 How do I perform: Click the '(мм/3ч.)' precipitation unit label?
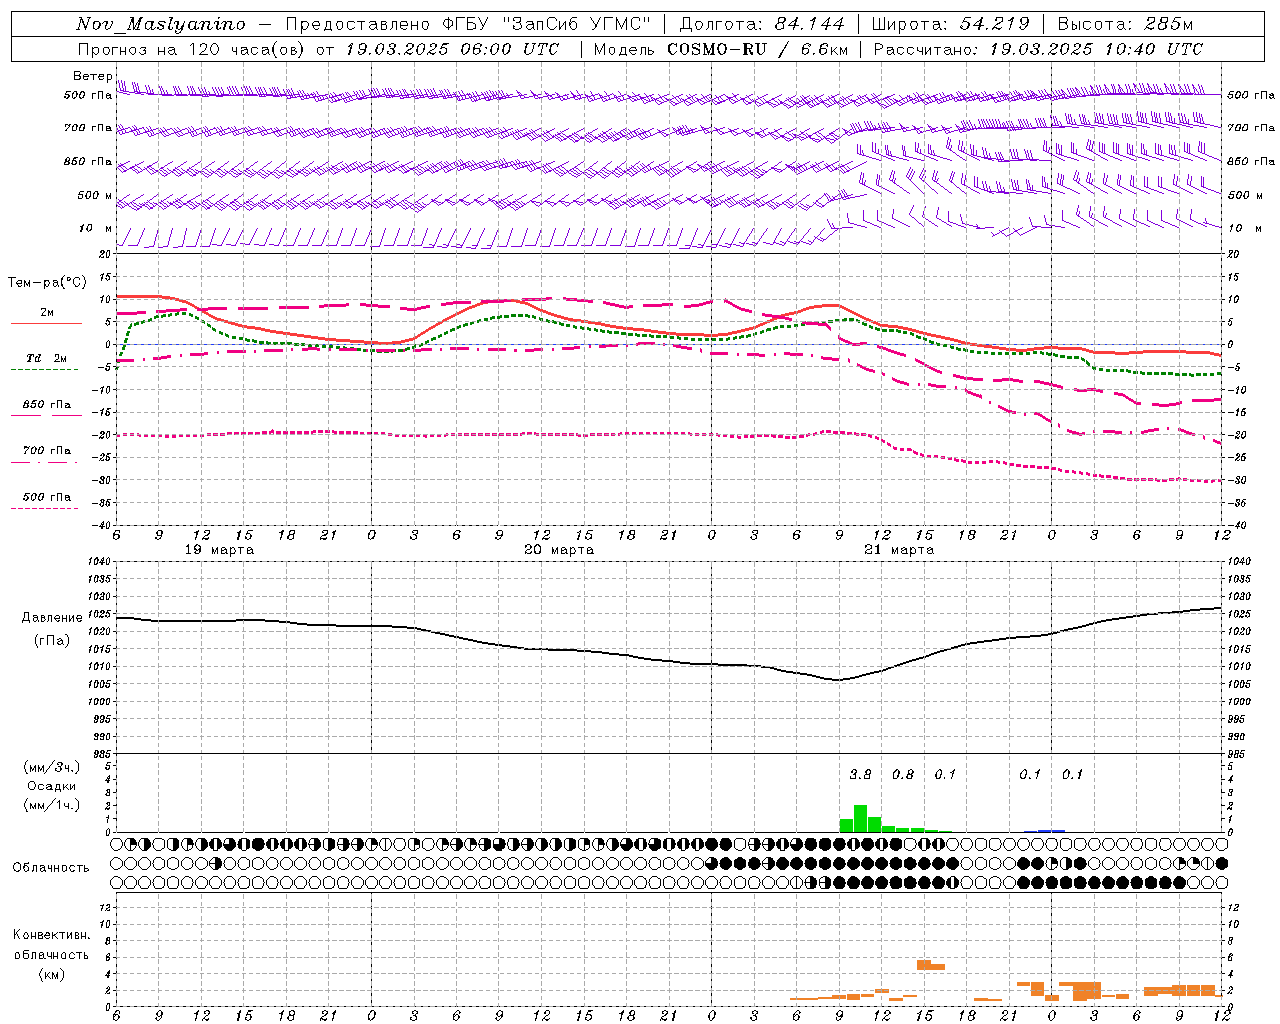[x=52, y=768]
